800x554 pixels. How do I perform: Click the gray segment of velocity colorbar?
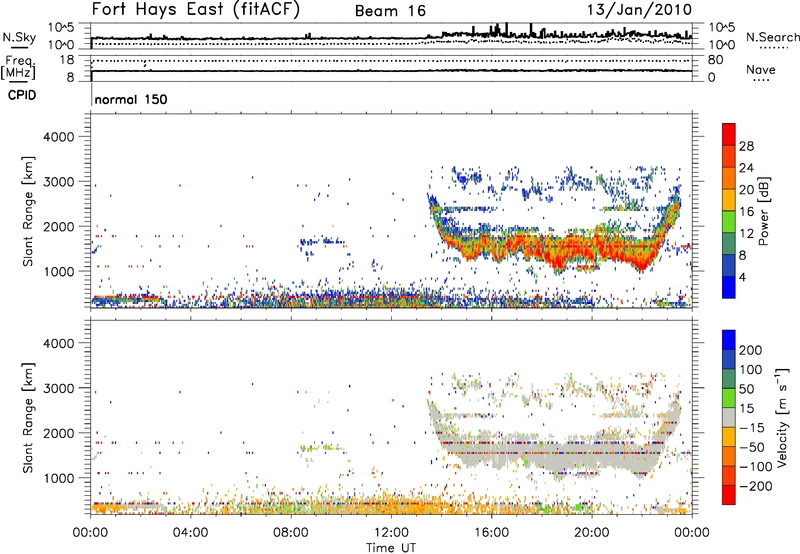(729, 418)
